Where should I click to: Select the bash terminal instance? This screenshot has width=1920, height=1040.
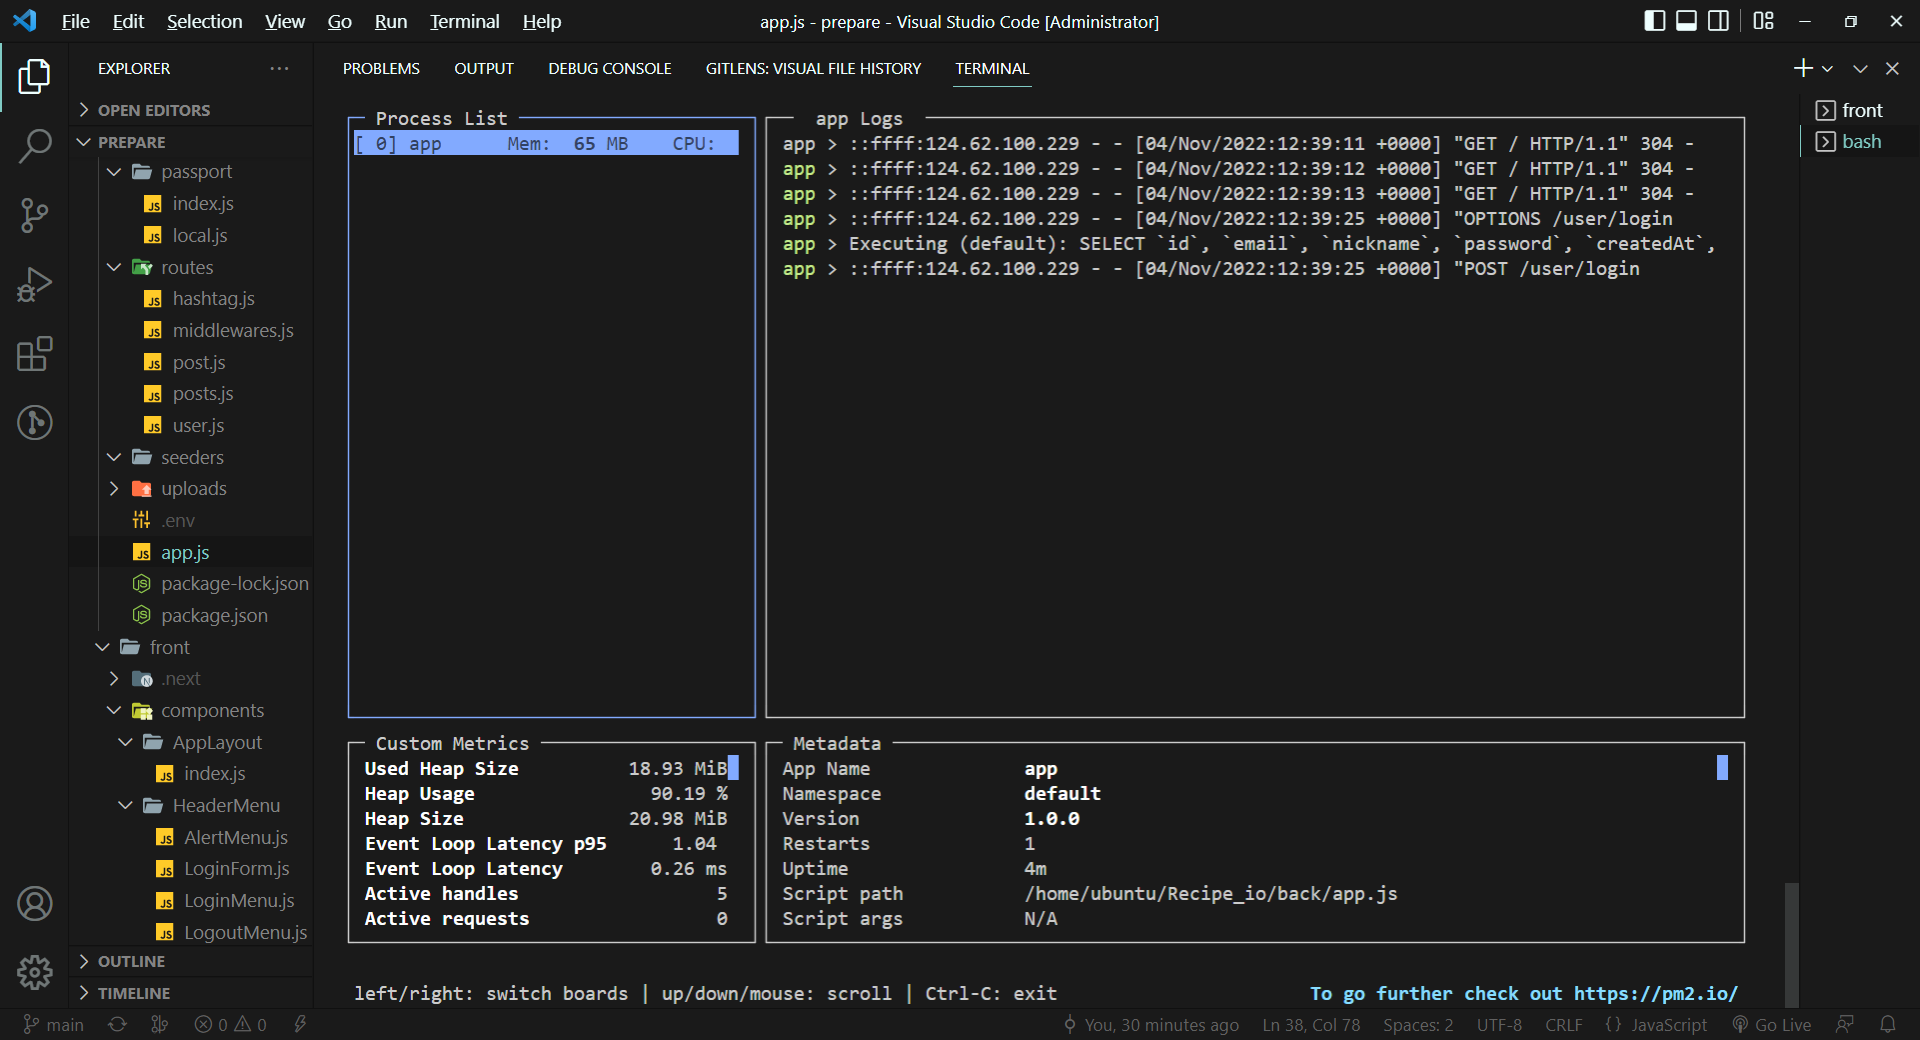coord(1860,142)
